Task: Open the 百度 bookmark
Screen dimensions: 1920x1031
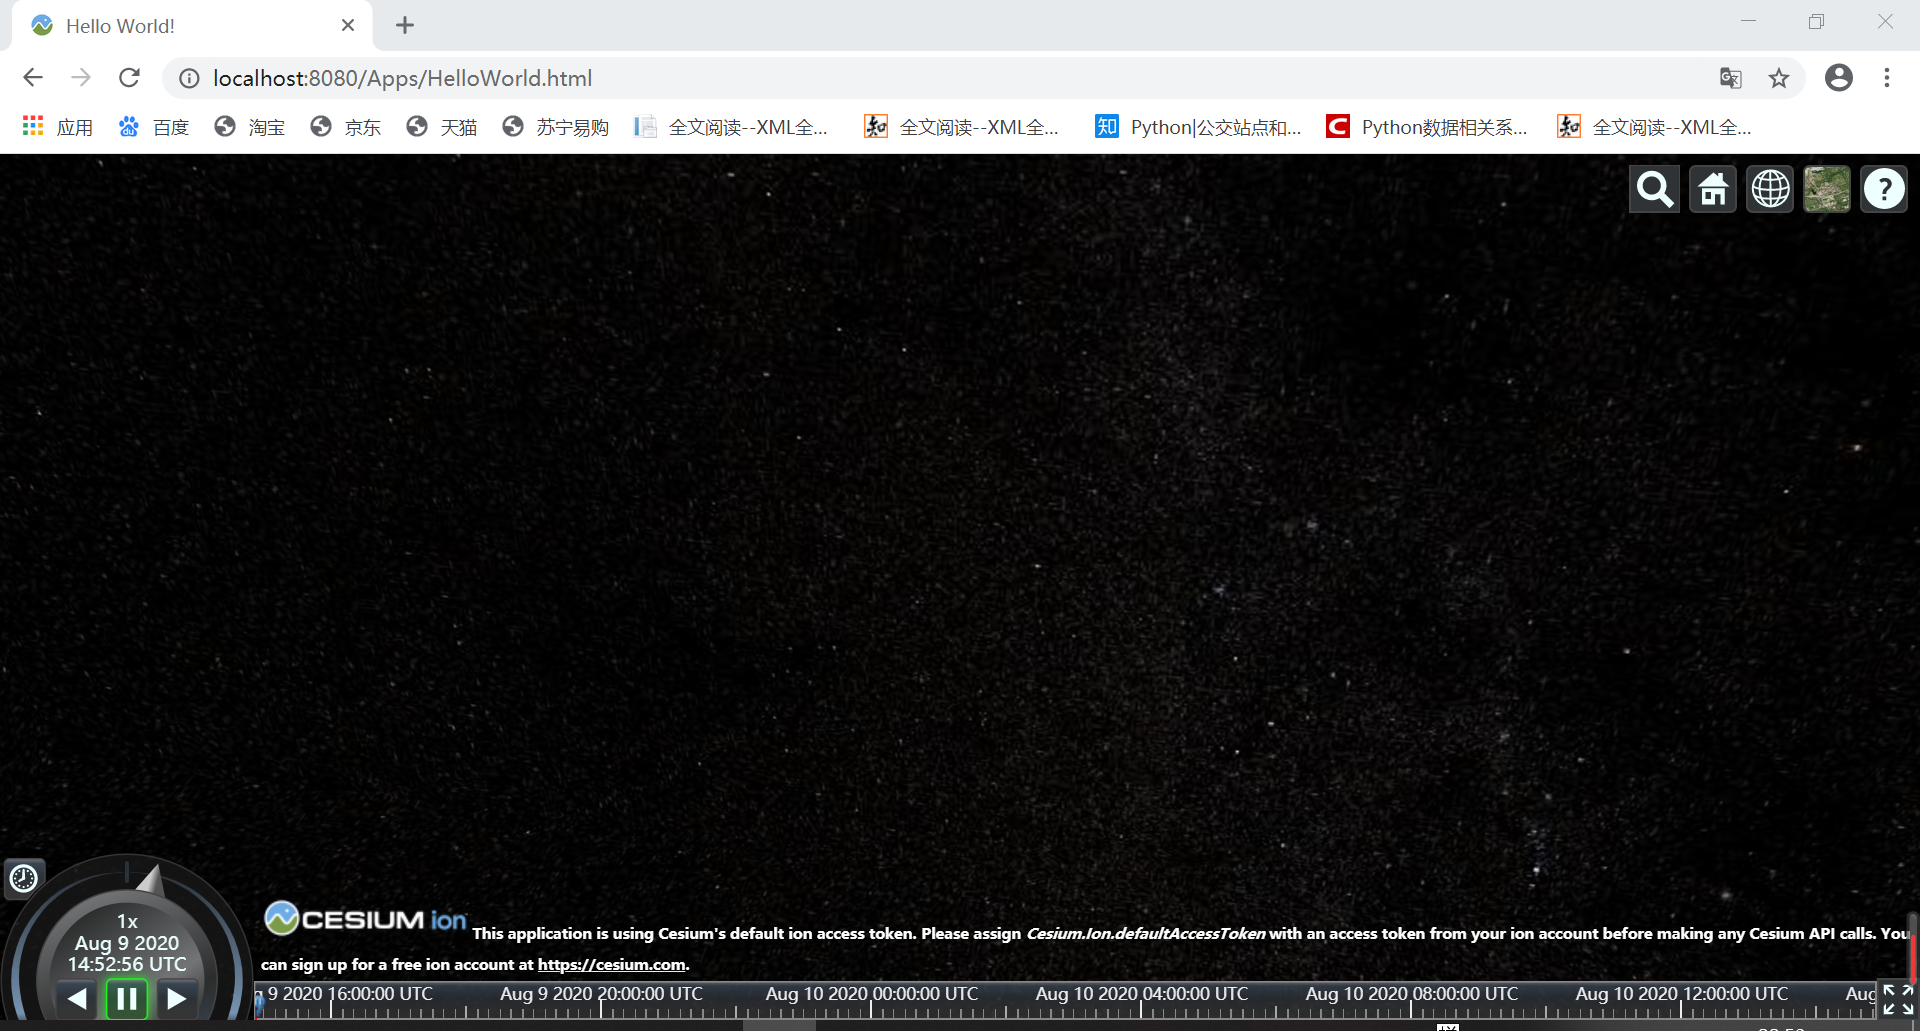Action: 154,127
